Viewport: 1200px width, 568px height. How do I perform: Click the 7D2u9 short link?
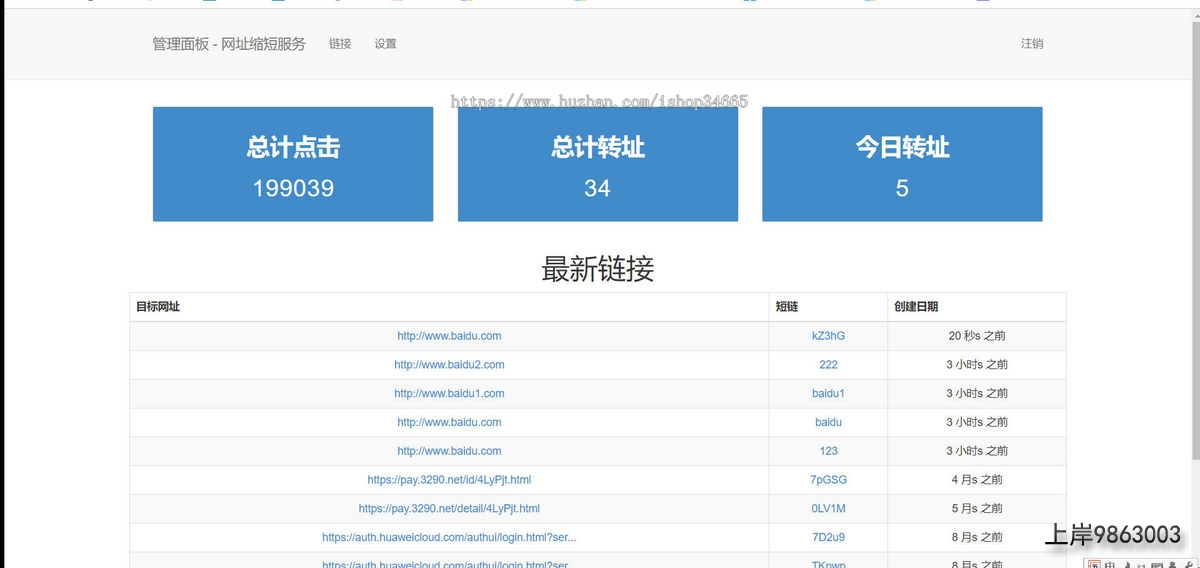click(x=828, y=538)
